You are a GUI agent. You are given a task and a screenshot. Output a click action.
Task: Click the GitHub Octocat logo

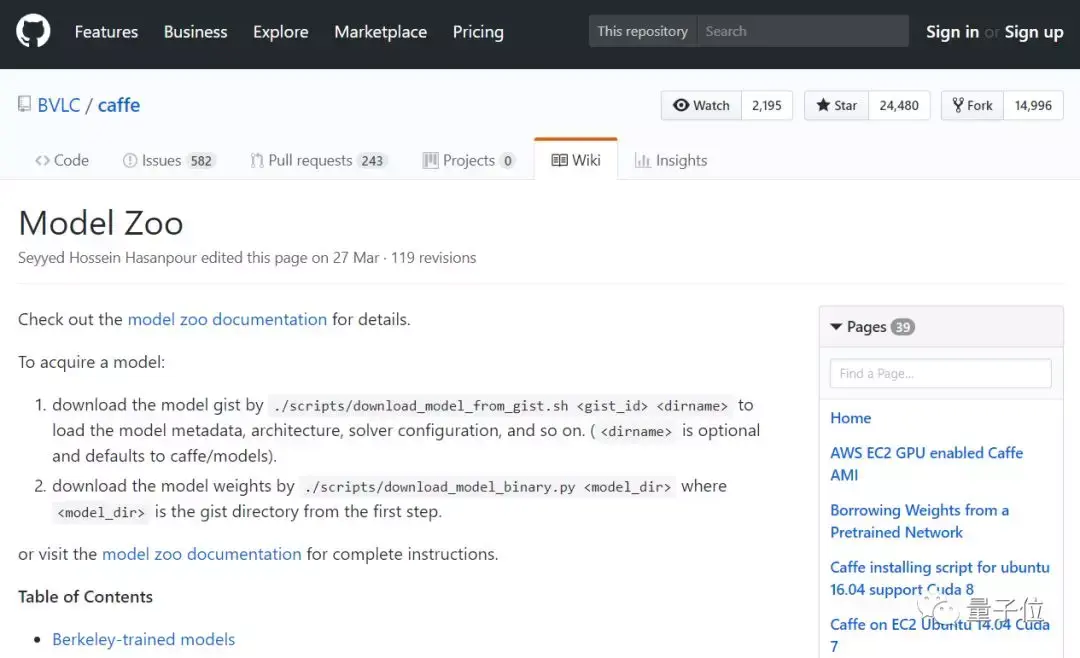(33, 32)
